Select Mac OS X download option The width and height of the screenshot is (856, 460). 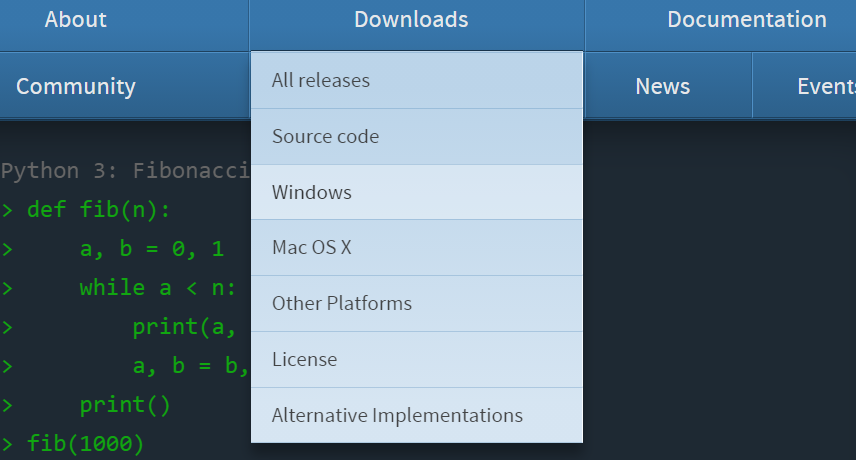pyautogui.click(x=417, y=248)
